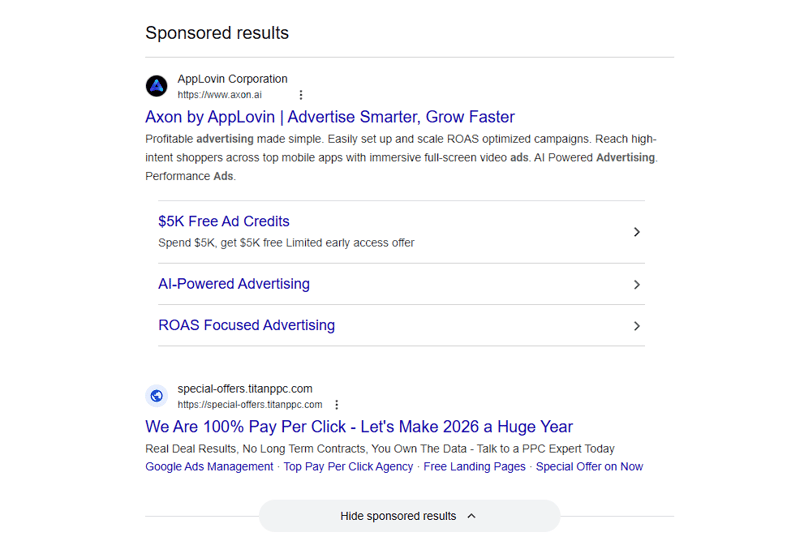Click the AppLovin logo icon

point(157,86)
